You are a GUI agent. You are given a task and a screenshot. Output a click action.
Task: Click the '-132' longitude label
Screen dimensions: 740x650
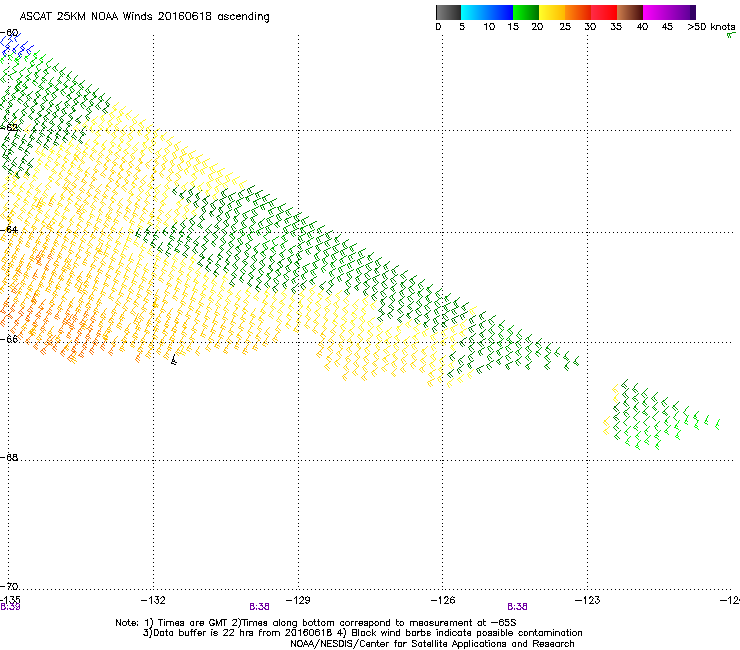[x=153, y=600]
